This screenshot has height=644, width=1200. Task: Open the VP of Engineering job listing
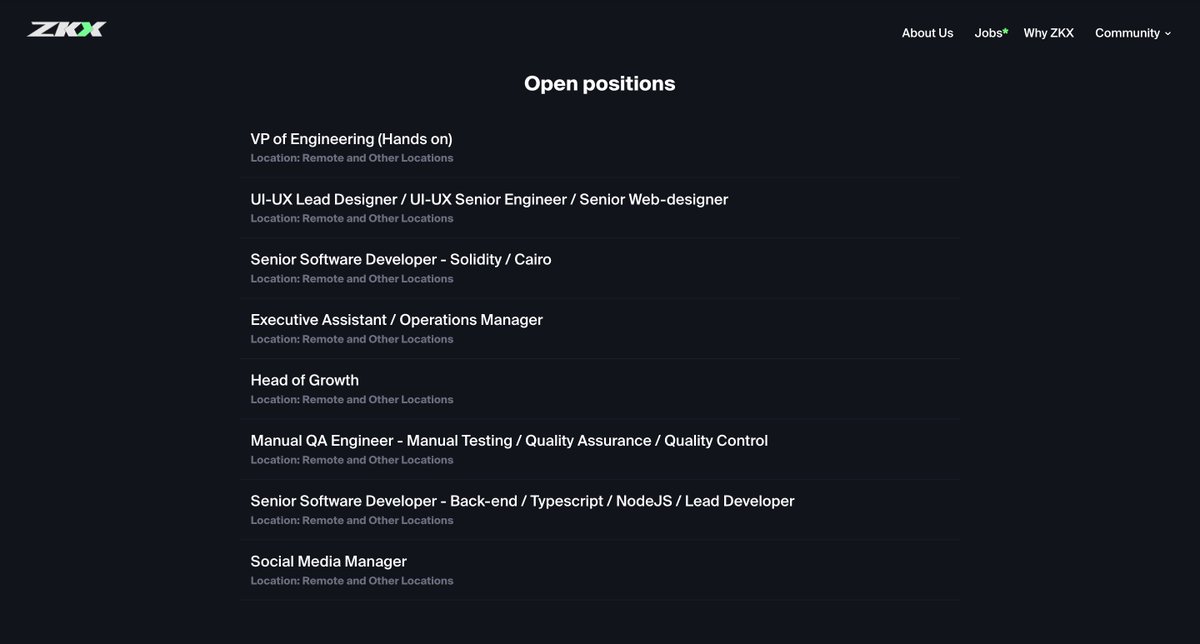[351, 138]
